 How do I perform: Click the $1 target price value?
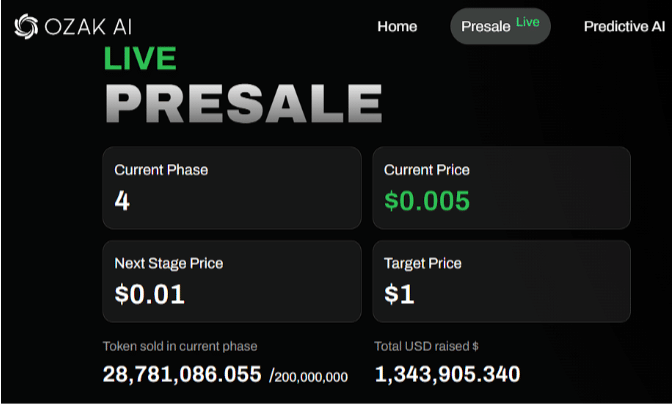click(x=400, y=295)
